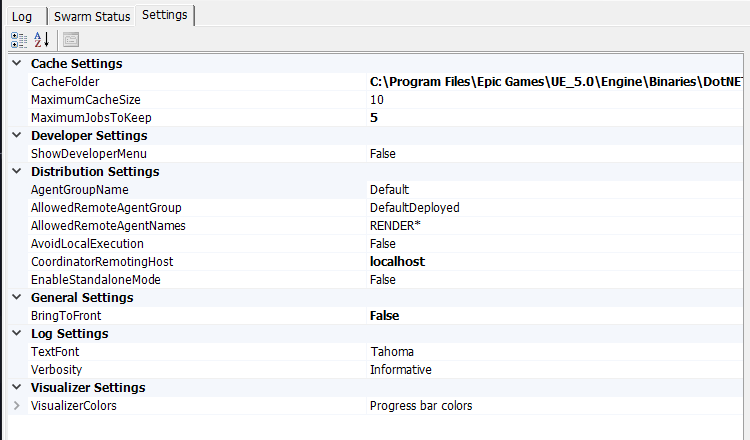Collapse the Log Settings category

click(15, 334)
